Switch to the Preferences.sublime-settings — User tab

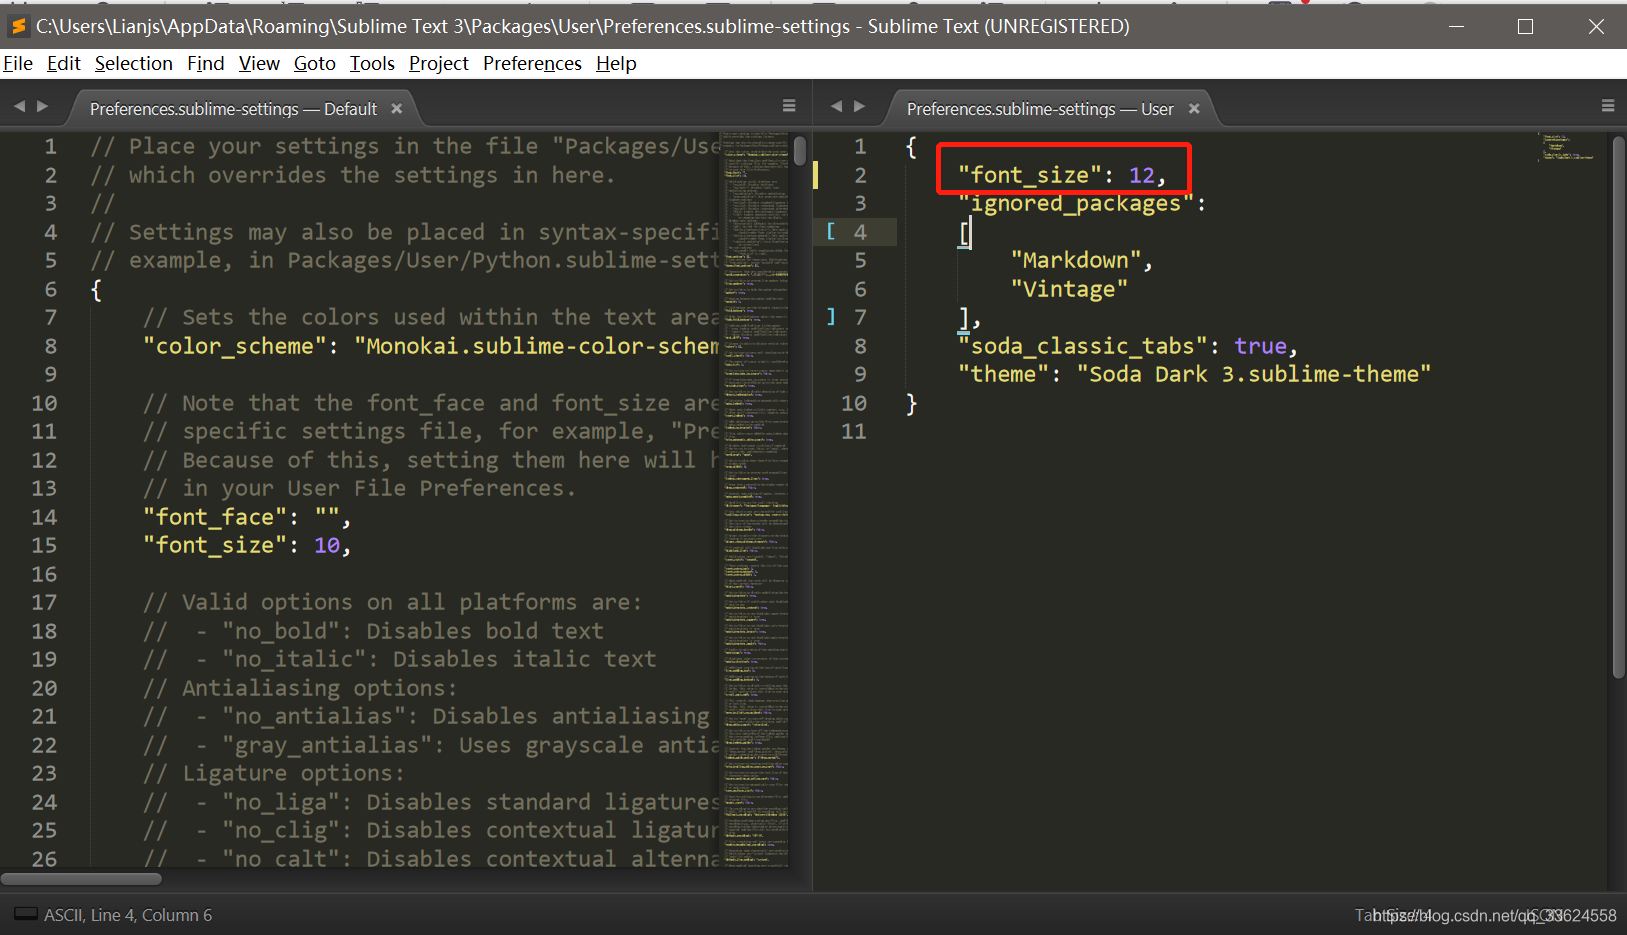pyautogui.click(x=1040, y=109)
